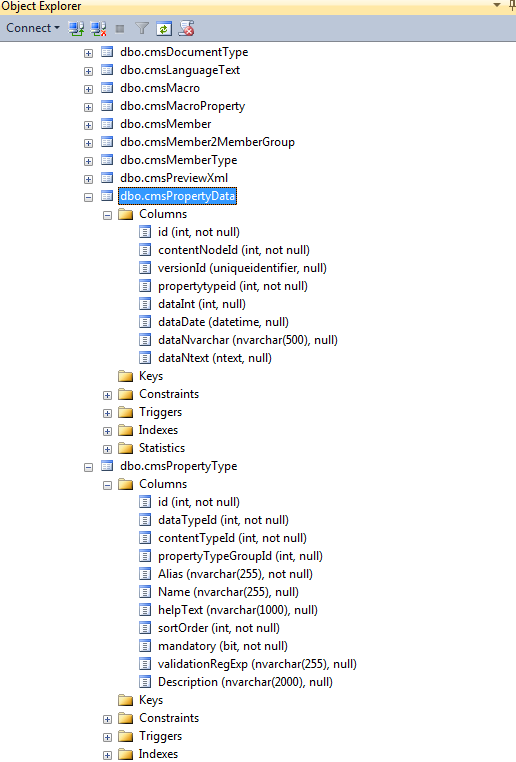Select the dbo.cmsPropertyType table
Image resolution: width=516 pixels, height=762 pixels.
point(179,466)
